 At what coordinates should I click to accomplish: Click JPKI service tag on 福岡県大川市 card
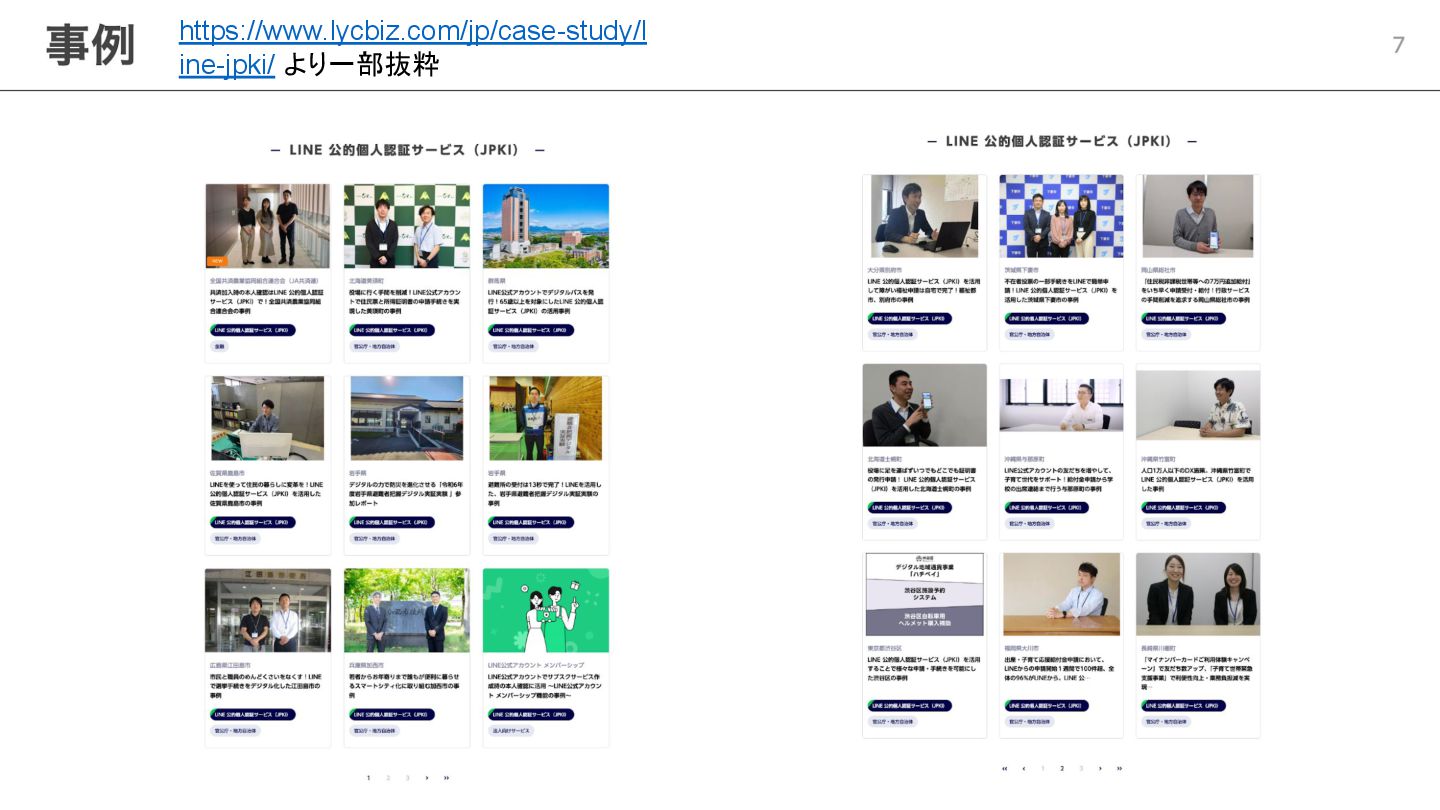1047,705
